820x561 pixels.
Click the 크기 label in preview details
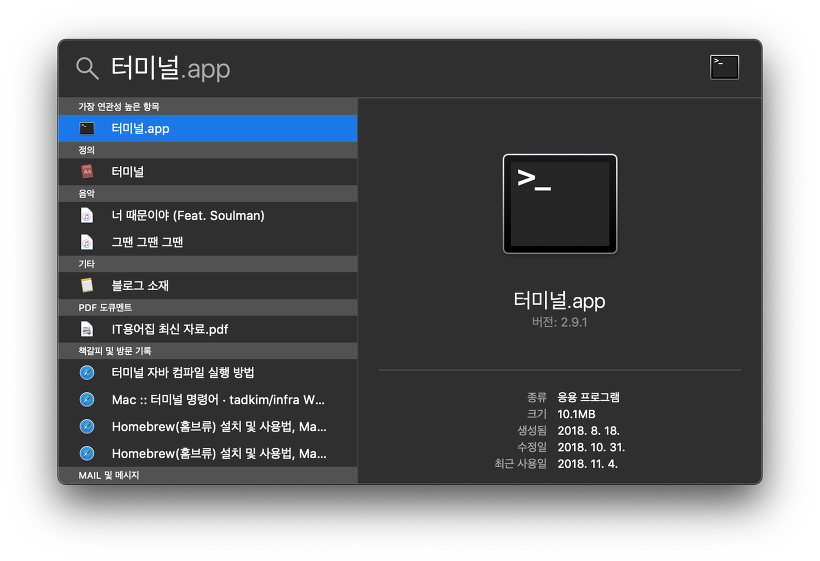coord(537,414)
